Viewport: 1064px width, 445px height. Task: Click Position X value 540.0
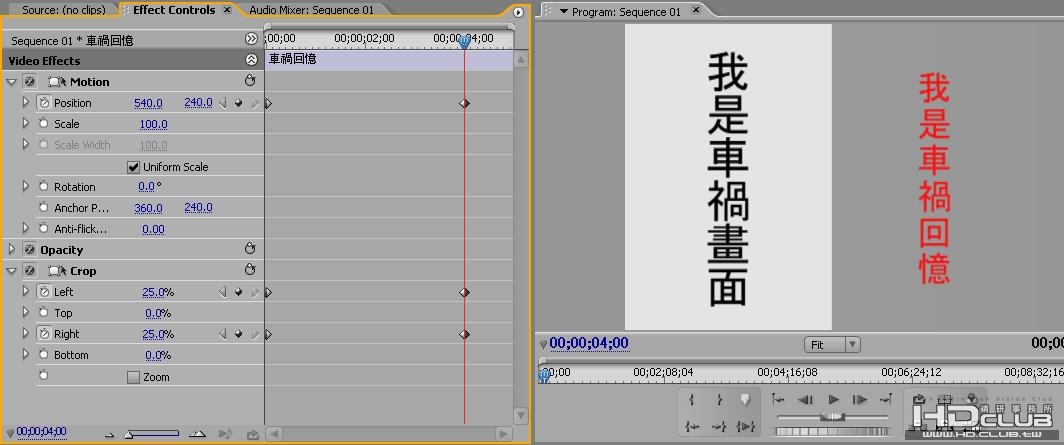pyautogui.click(x=148, y=103)
